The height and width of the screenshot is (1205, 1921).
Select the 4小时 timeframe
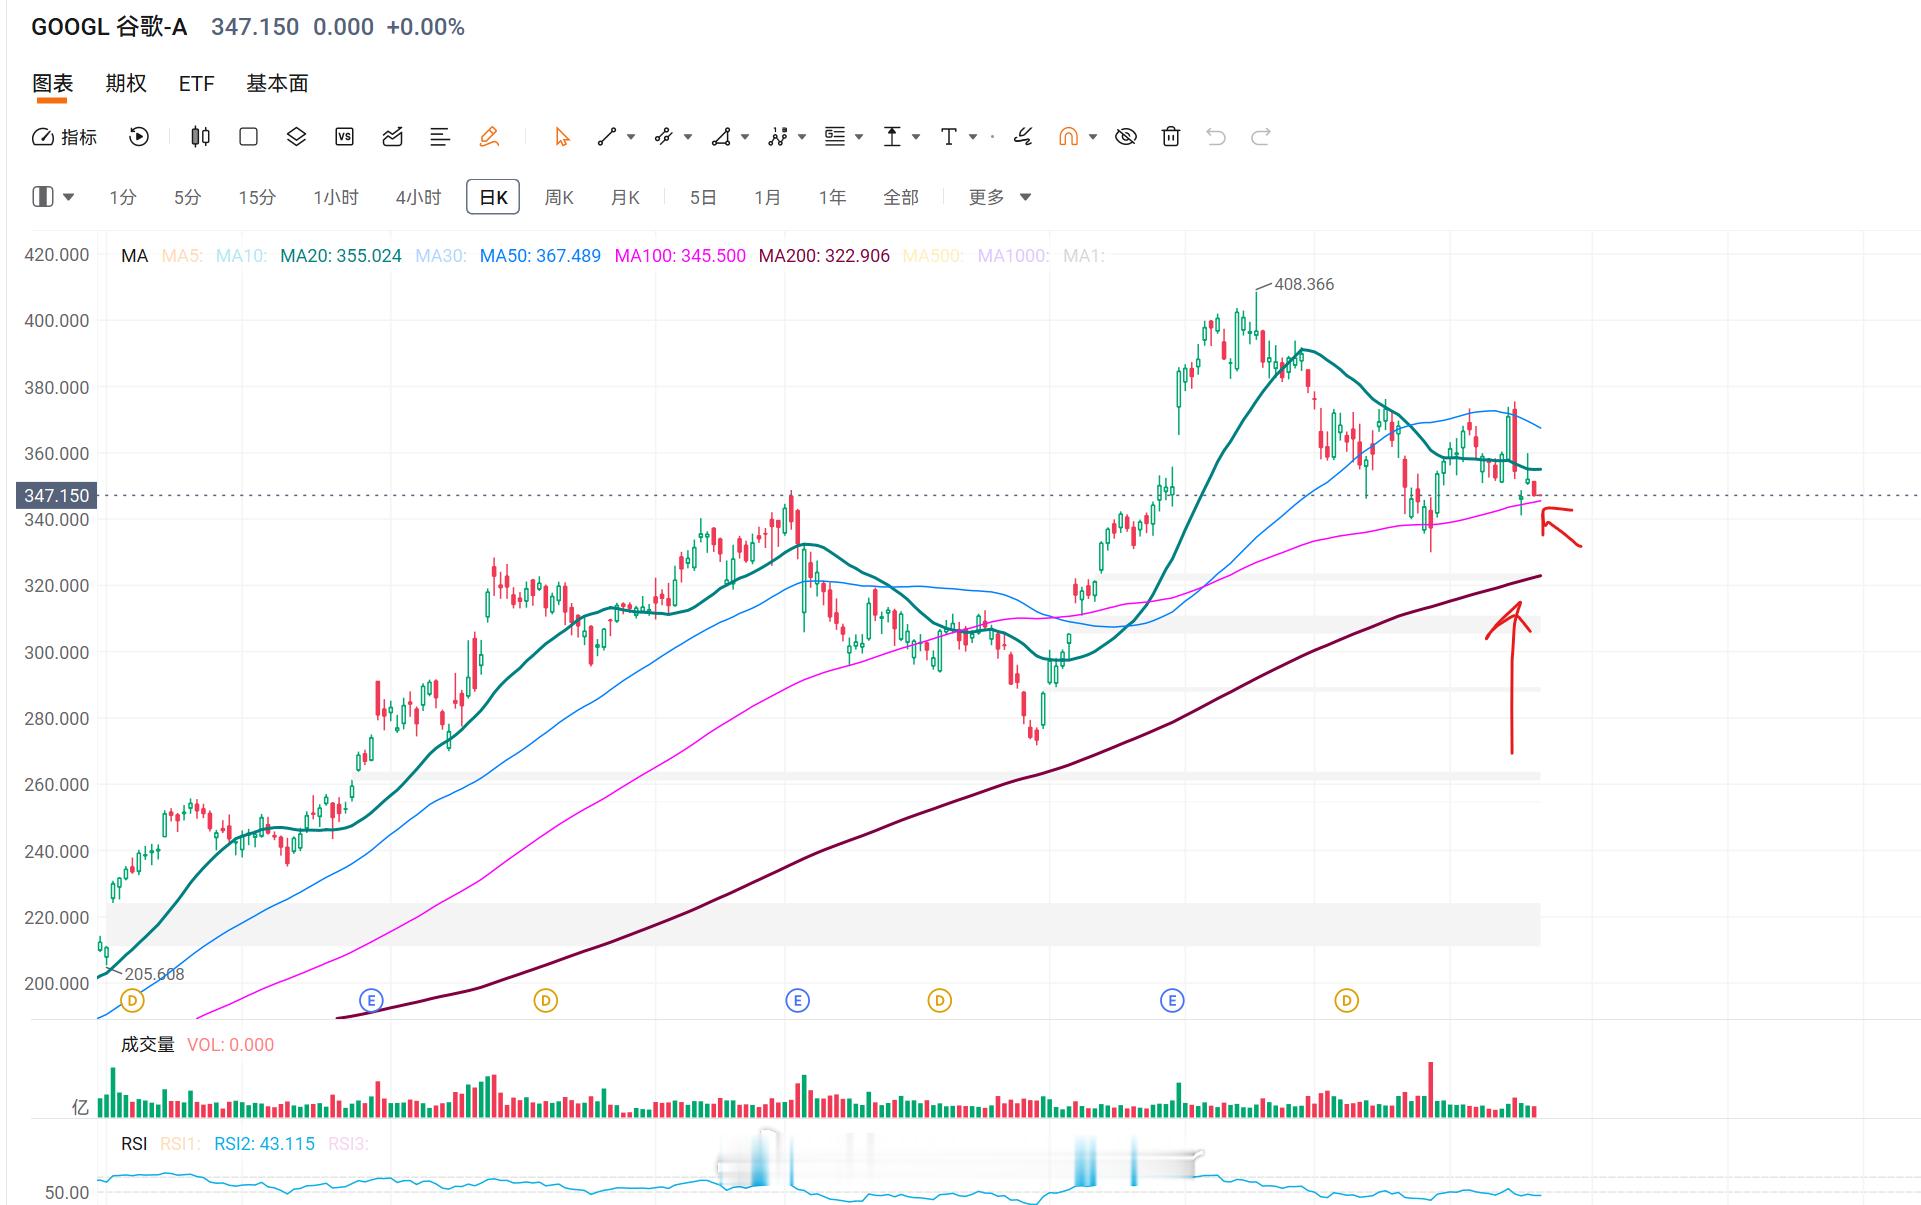coord(418,197)
